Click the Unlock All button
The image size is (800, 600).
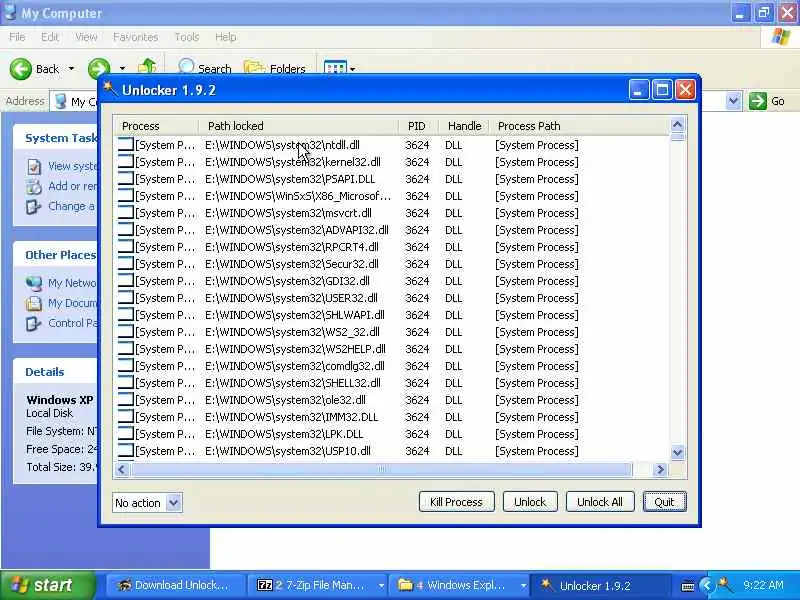[x=600, y=502]
